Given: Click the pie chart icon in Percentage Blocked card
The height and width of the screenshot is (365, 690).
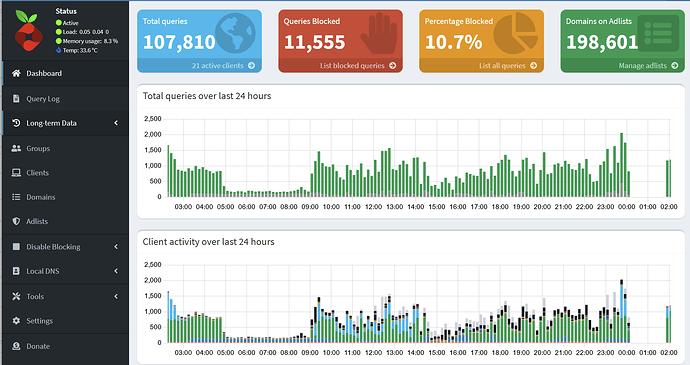Looking at the screenshot, I should pos(516,33).
